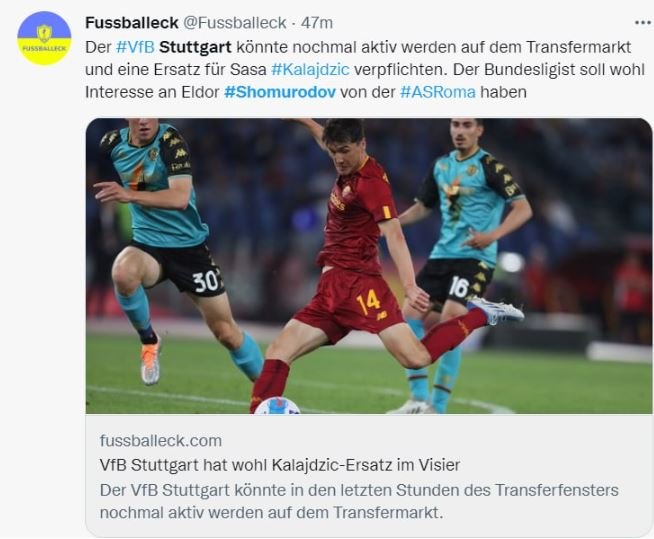Open the article headline 'VfB Stuttgart hat wohl Kalajdzic-Ersatz im Visier'

(280, 465)
